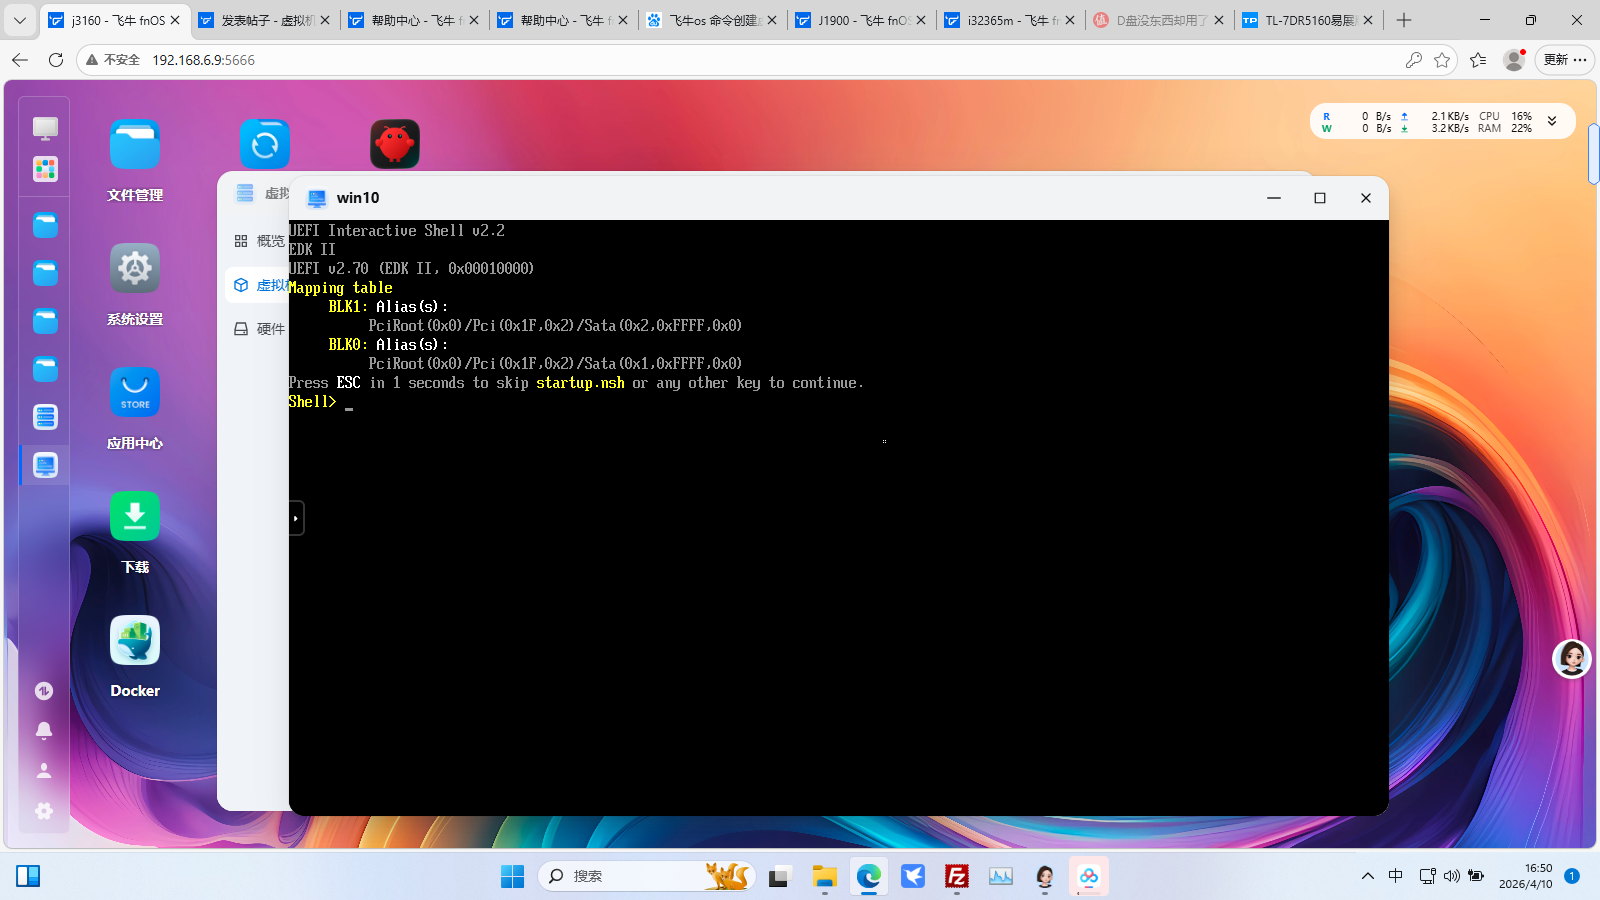The width and height of the screenshot is (1600, 900).
Task: Open the browser tab list dropdown
Action: click(19, 20)
